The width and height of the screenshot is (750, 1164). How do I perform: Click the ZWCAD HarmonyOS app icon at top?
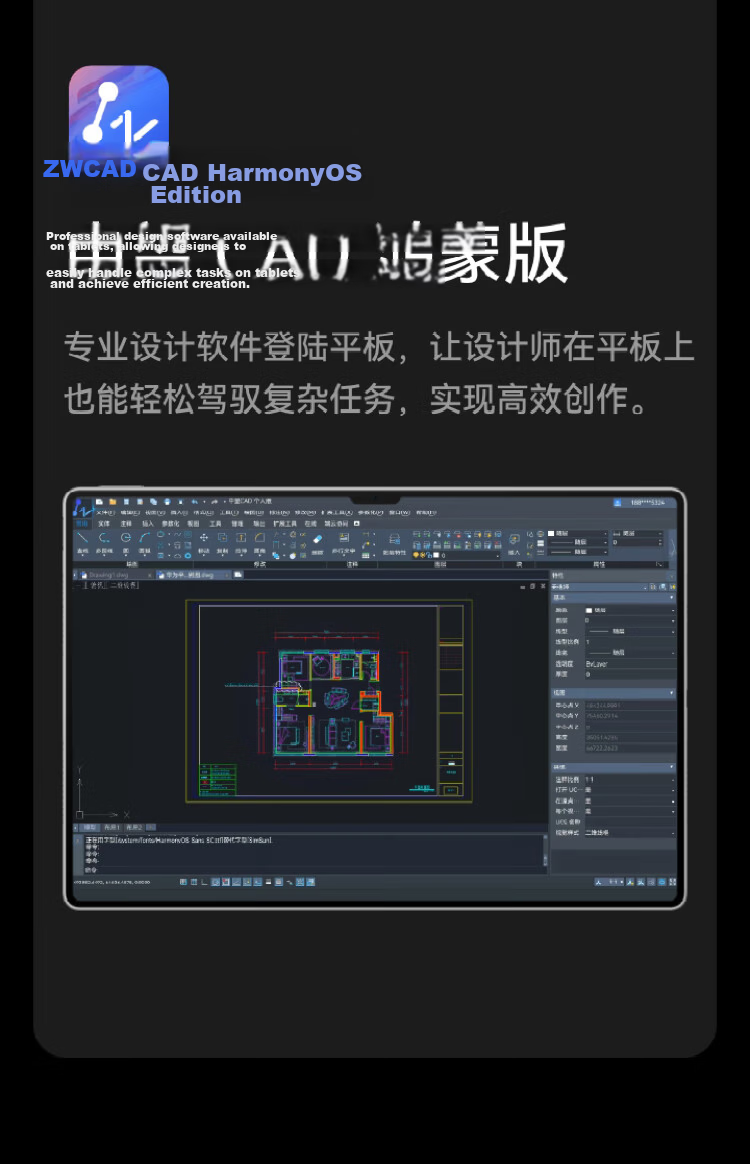point(119,115)
